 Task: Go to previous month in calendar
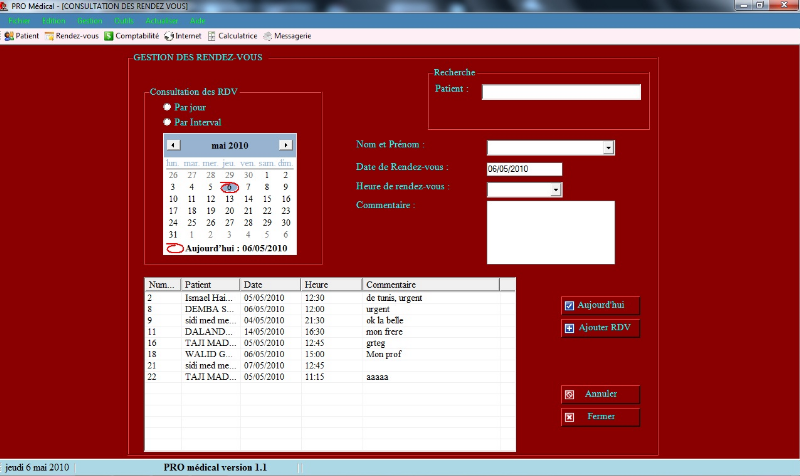[173, 145]
